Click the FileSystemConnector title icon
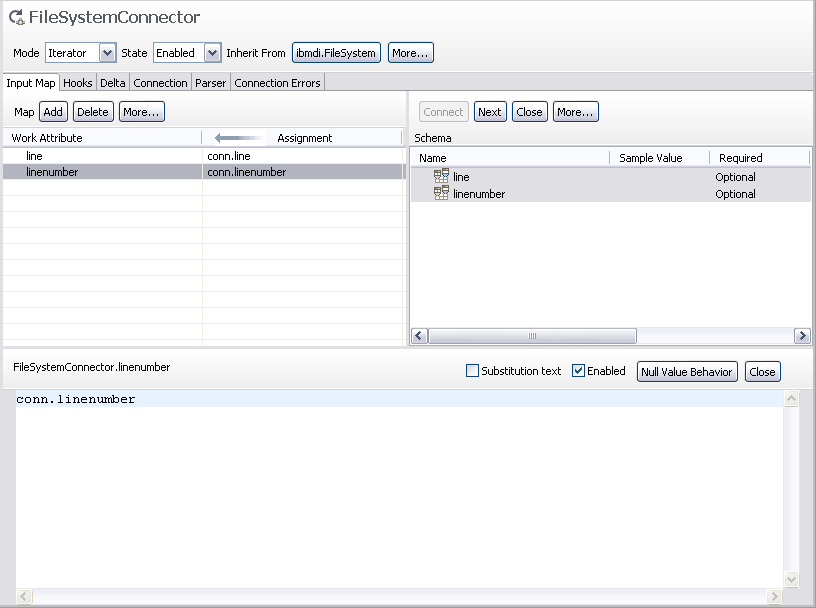 point(17,17)
